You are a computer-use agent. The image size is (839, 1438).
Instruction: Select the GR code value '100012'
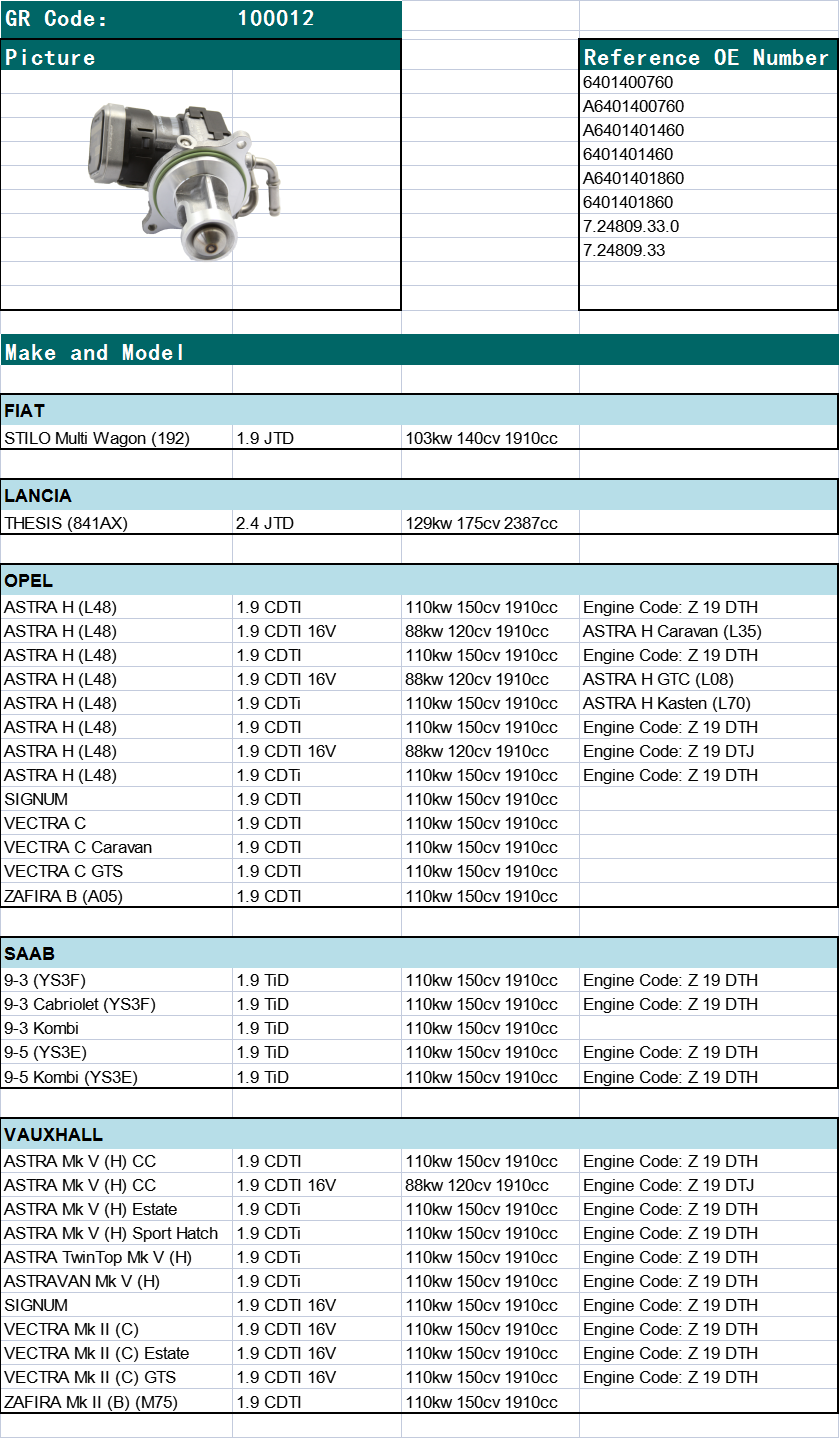click(x=276, y=19)
